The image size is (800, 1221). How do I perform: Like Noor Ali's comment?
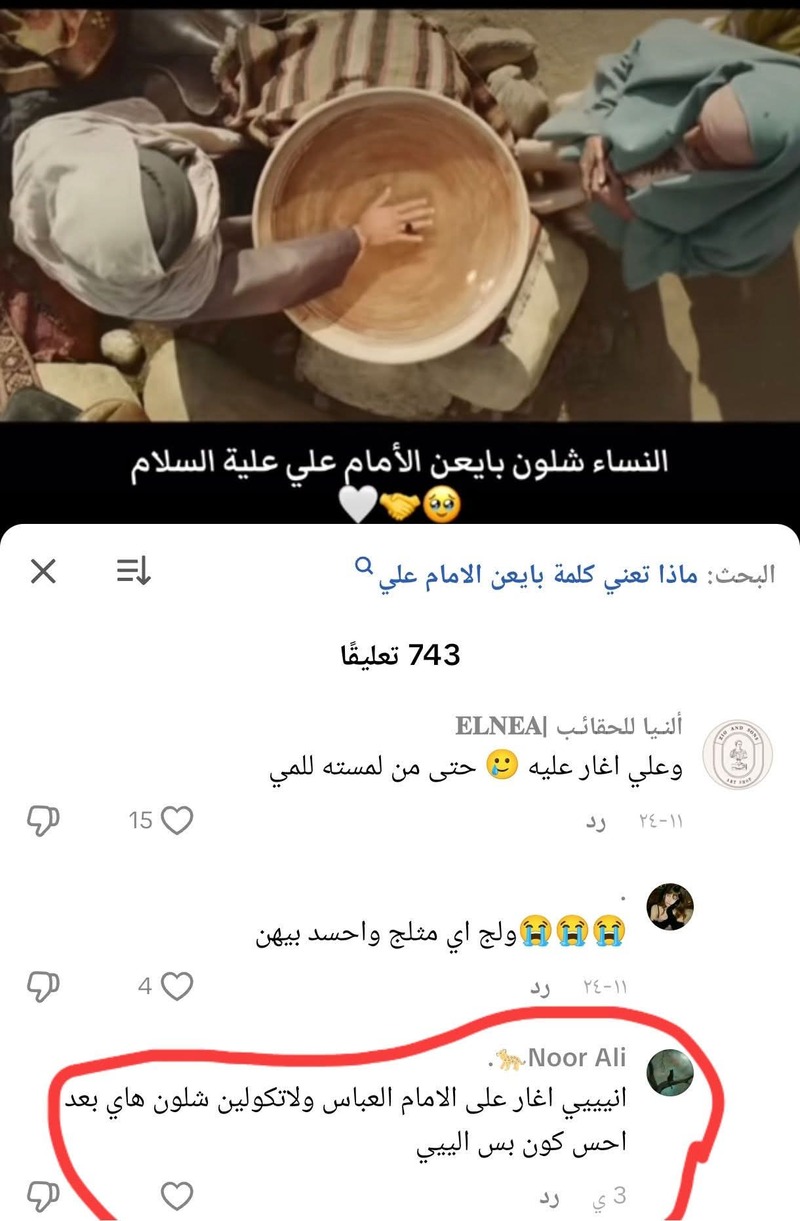(x=177, y=1195)
